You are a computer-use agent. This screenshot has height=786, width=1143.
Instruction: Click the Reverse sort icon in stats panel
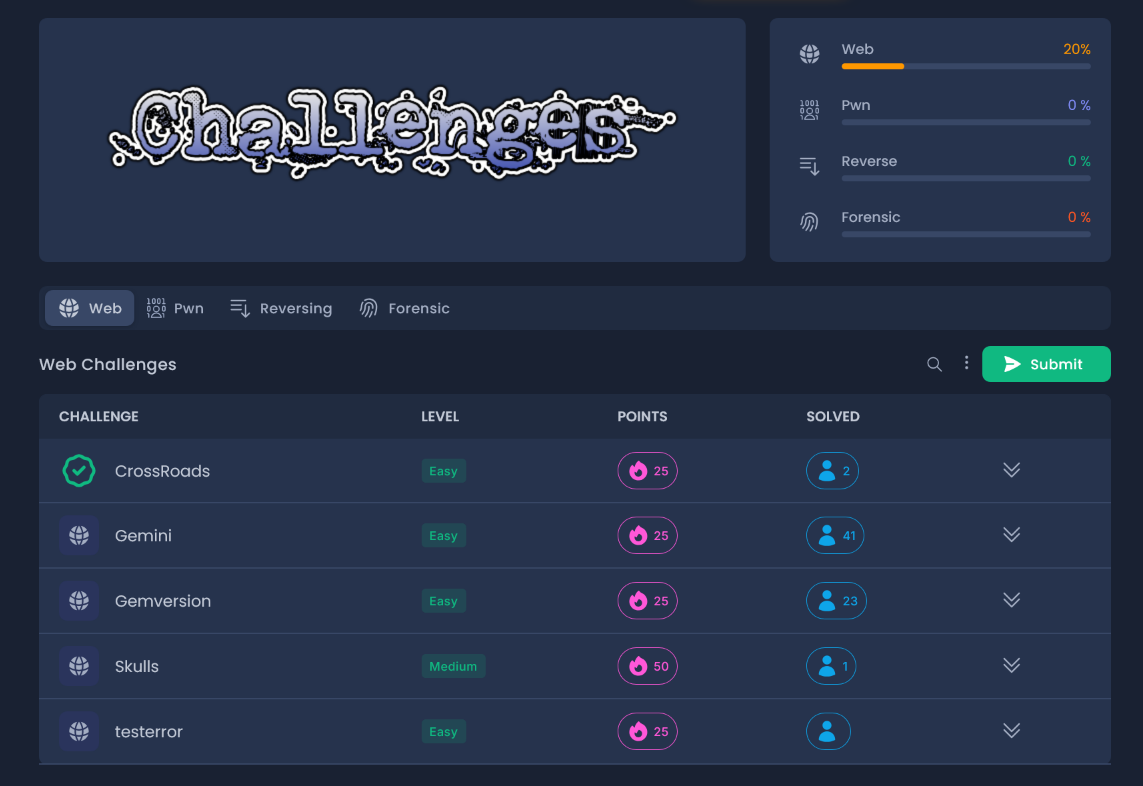point(809,166)
